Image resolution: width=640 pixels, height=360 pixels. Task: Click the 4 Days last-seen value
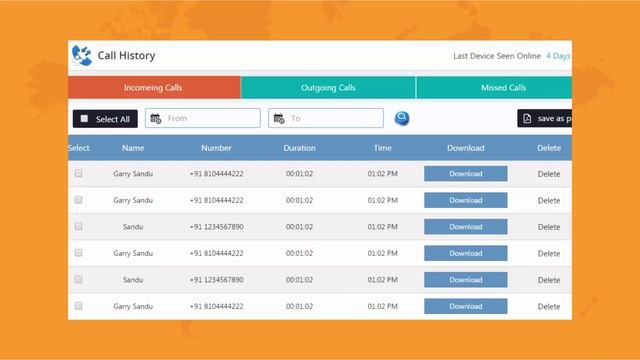tap(558, 56)
